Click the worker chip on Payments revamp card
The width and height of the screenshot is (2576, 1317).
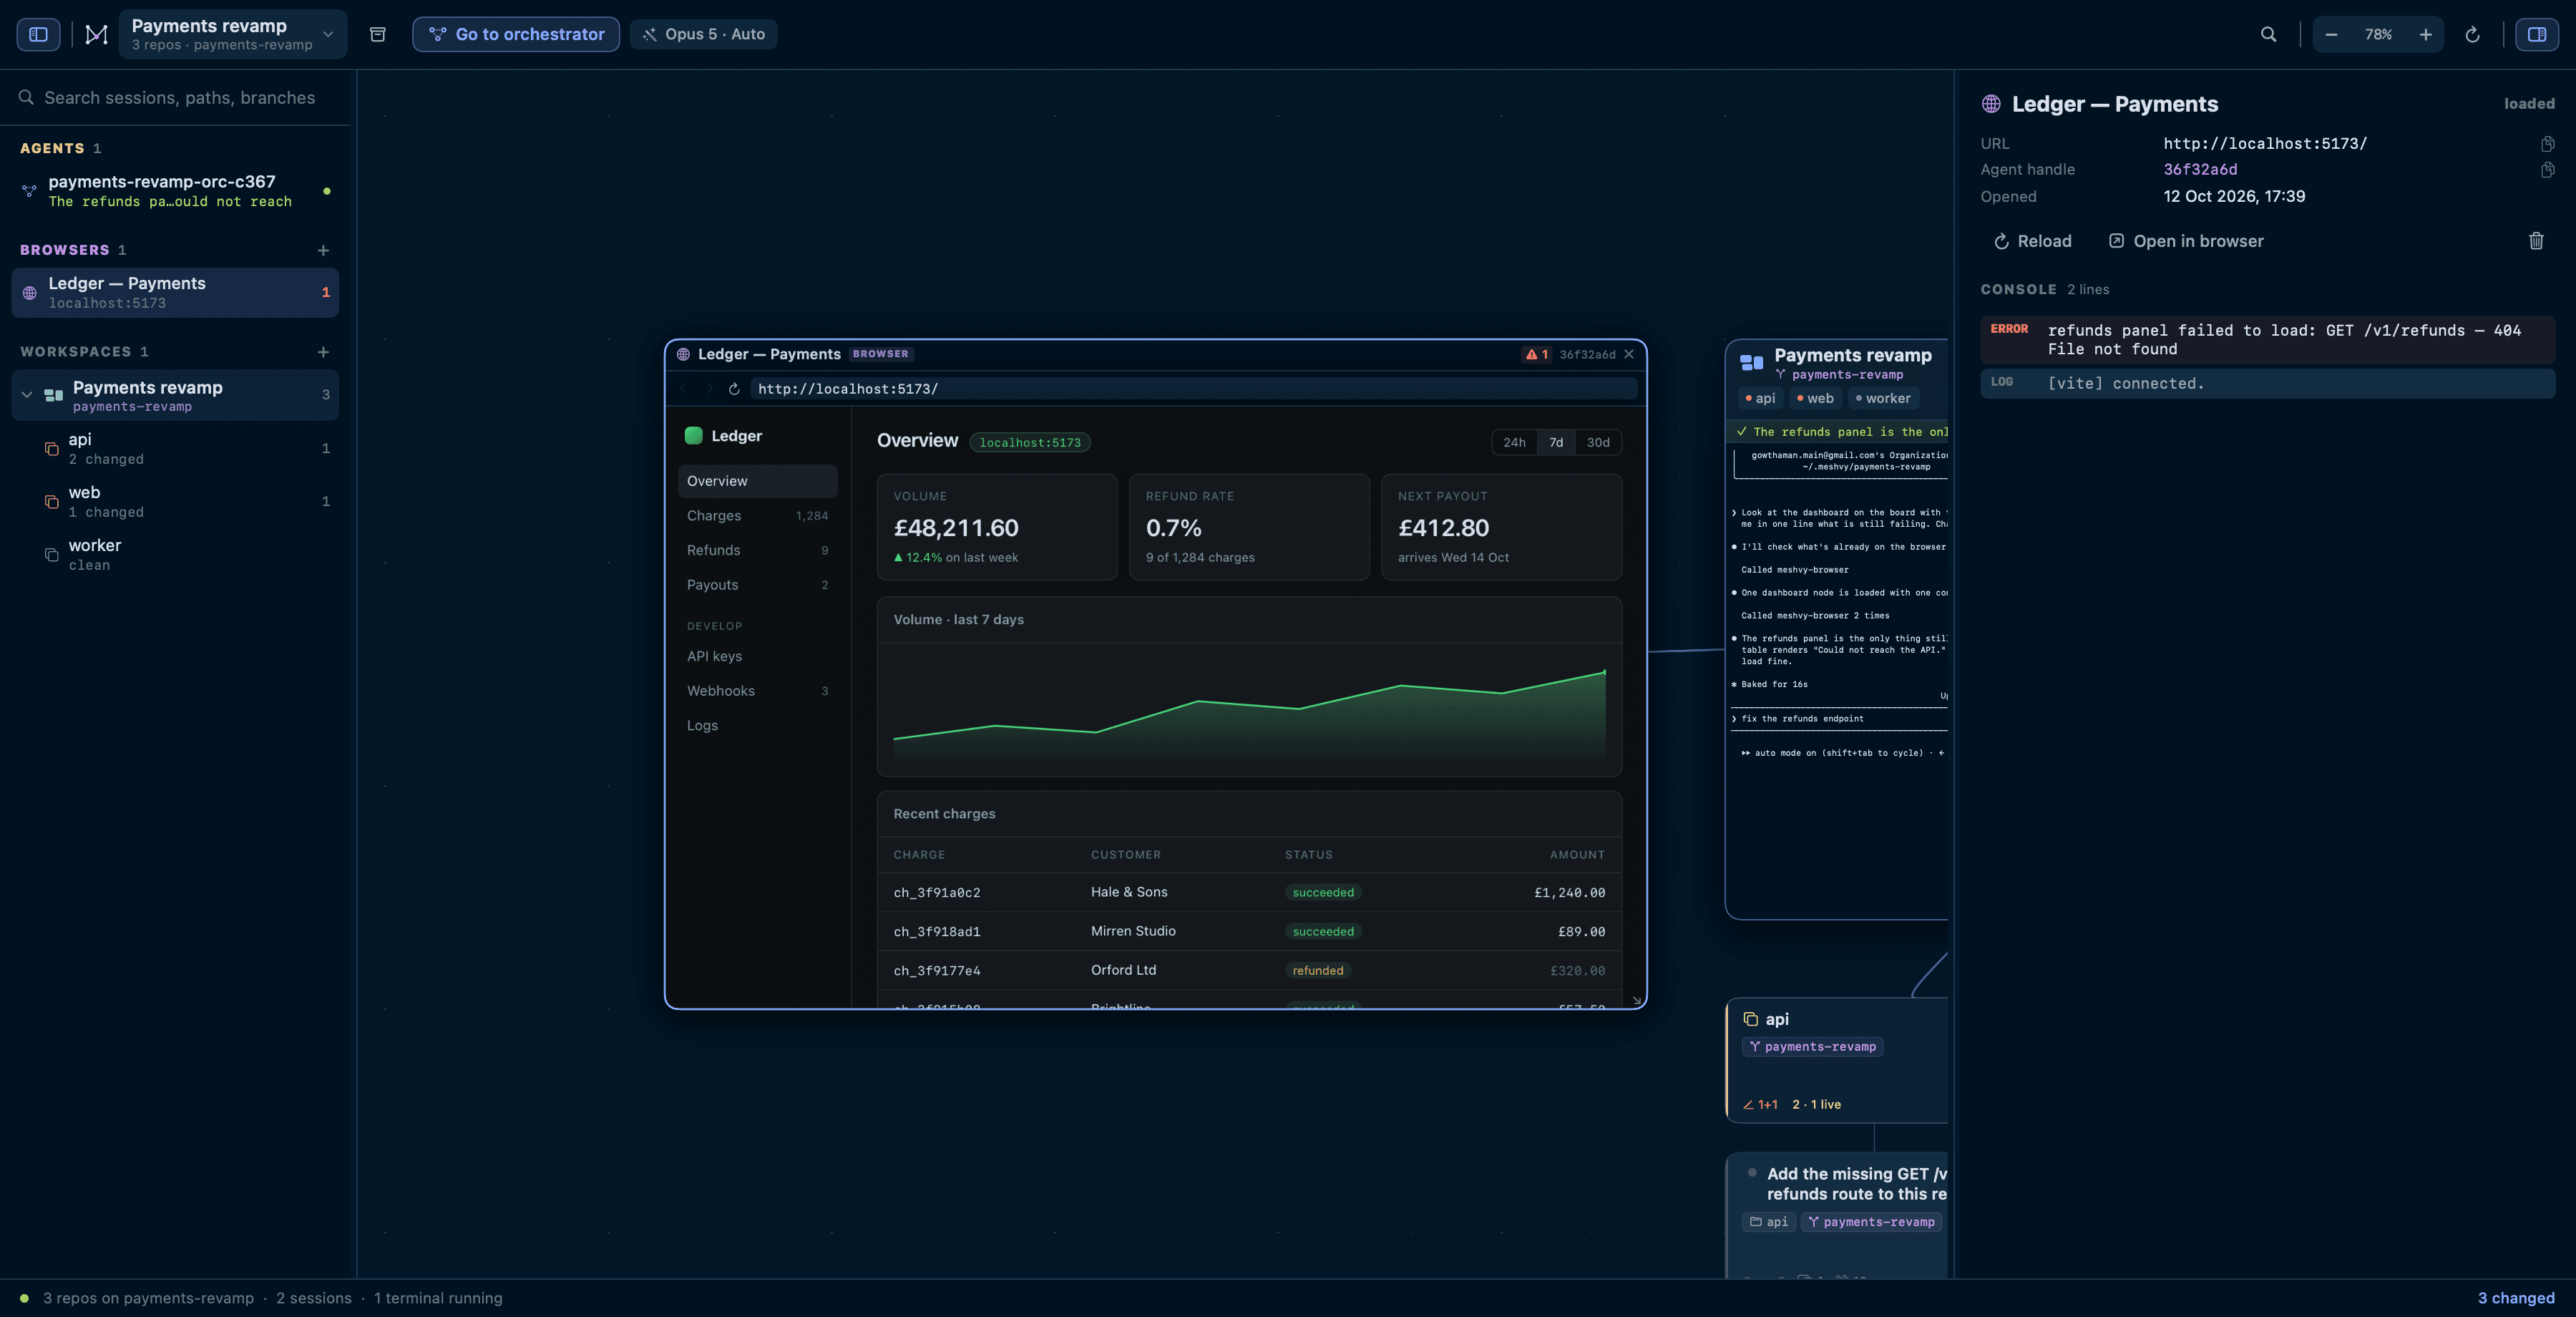pos(1883,398)
